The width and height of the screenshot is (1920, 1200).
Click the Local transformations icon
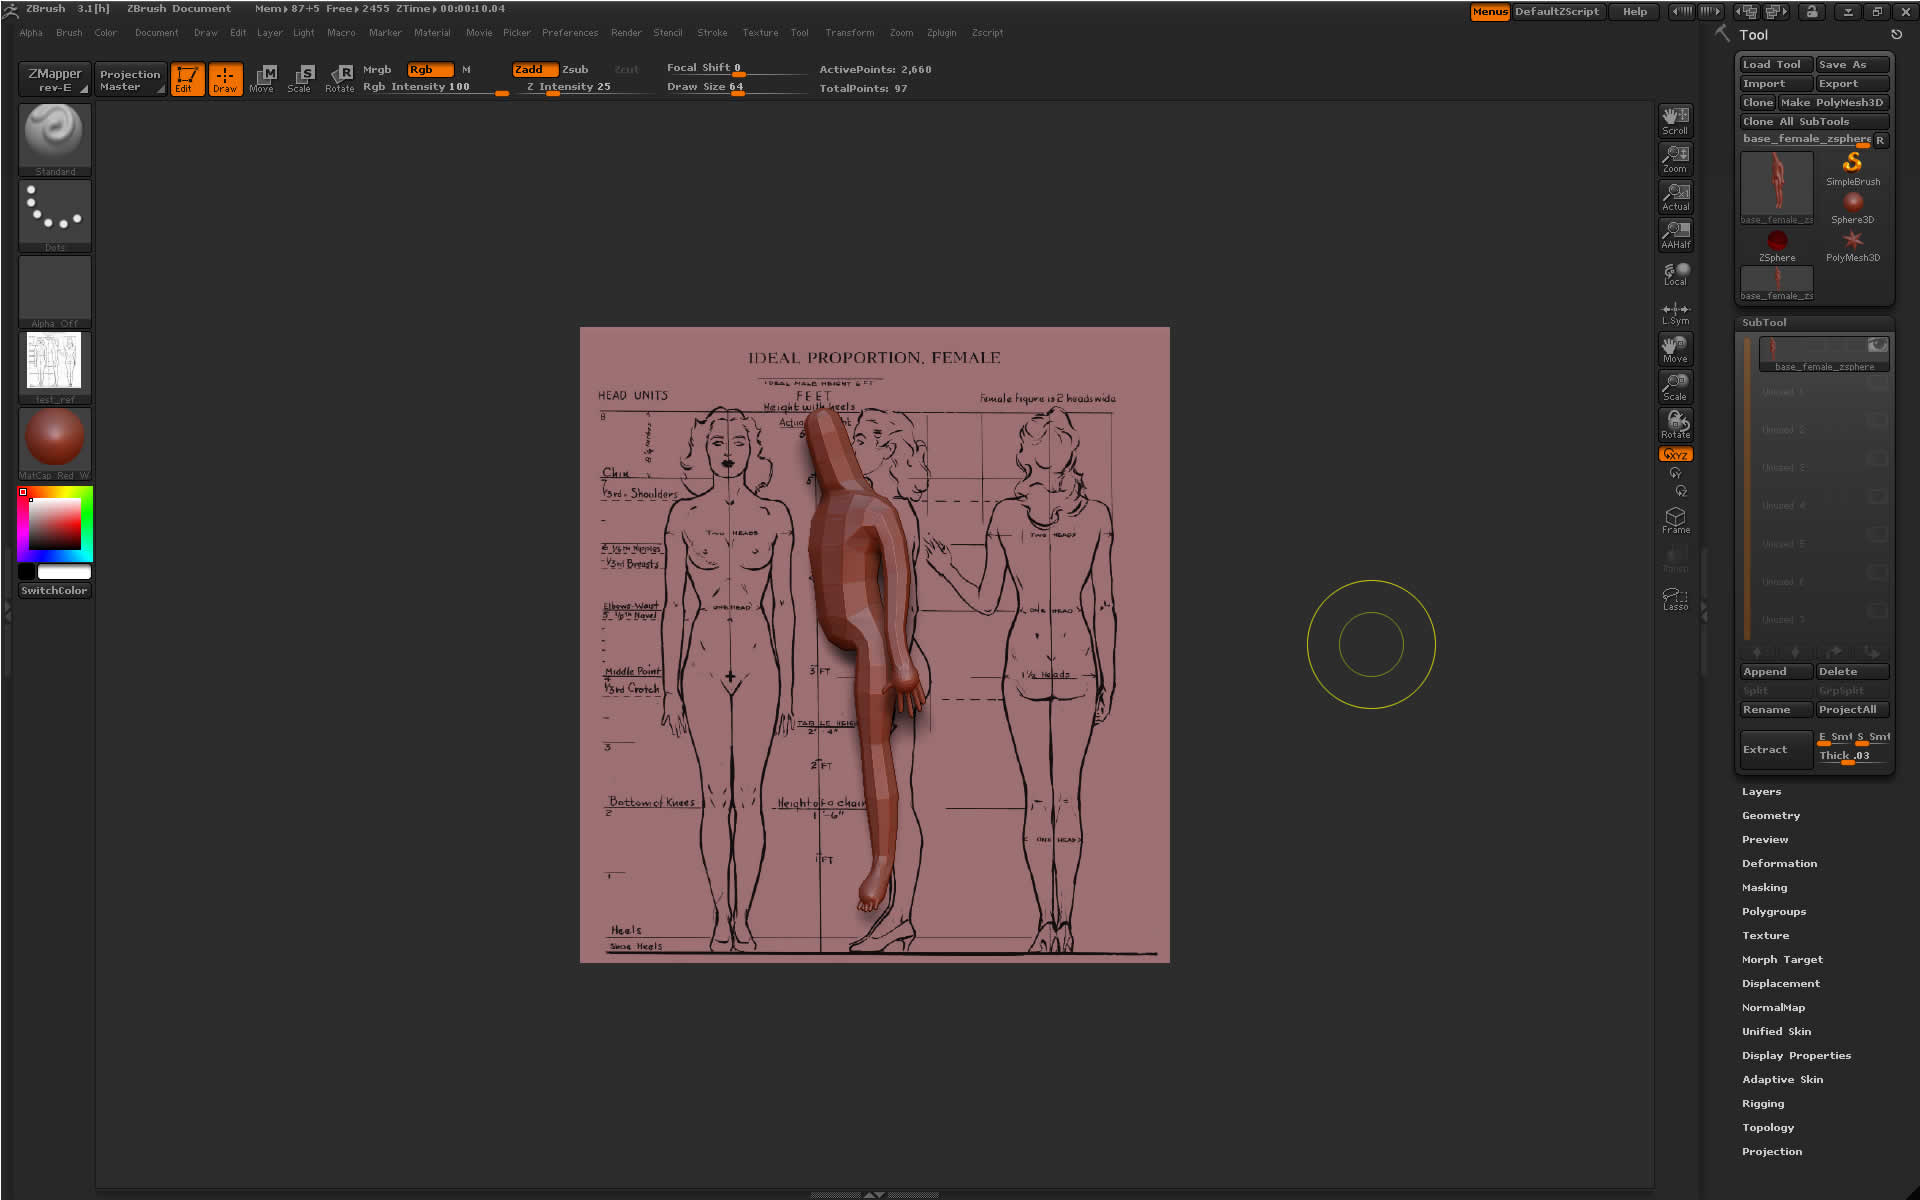click(x=1675, y=273)
